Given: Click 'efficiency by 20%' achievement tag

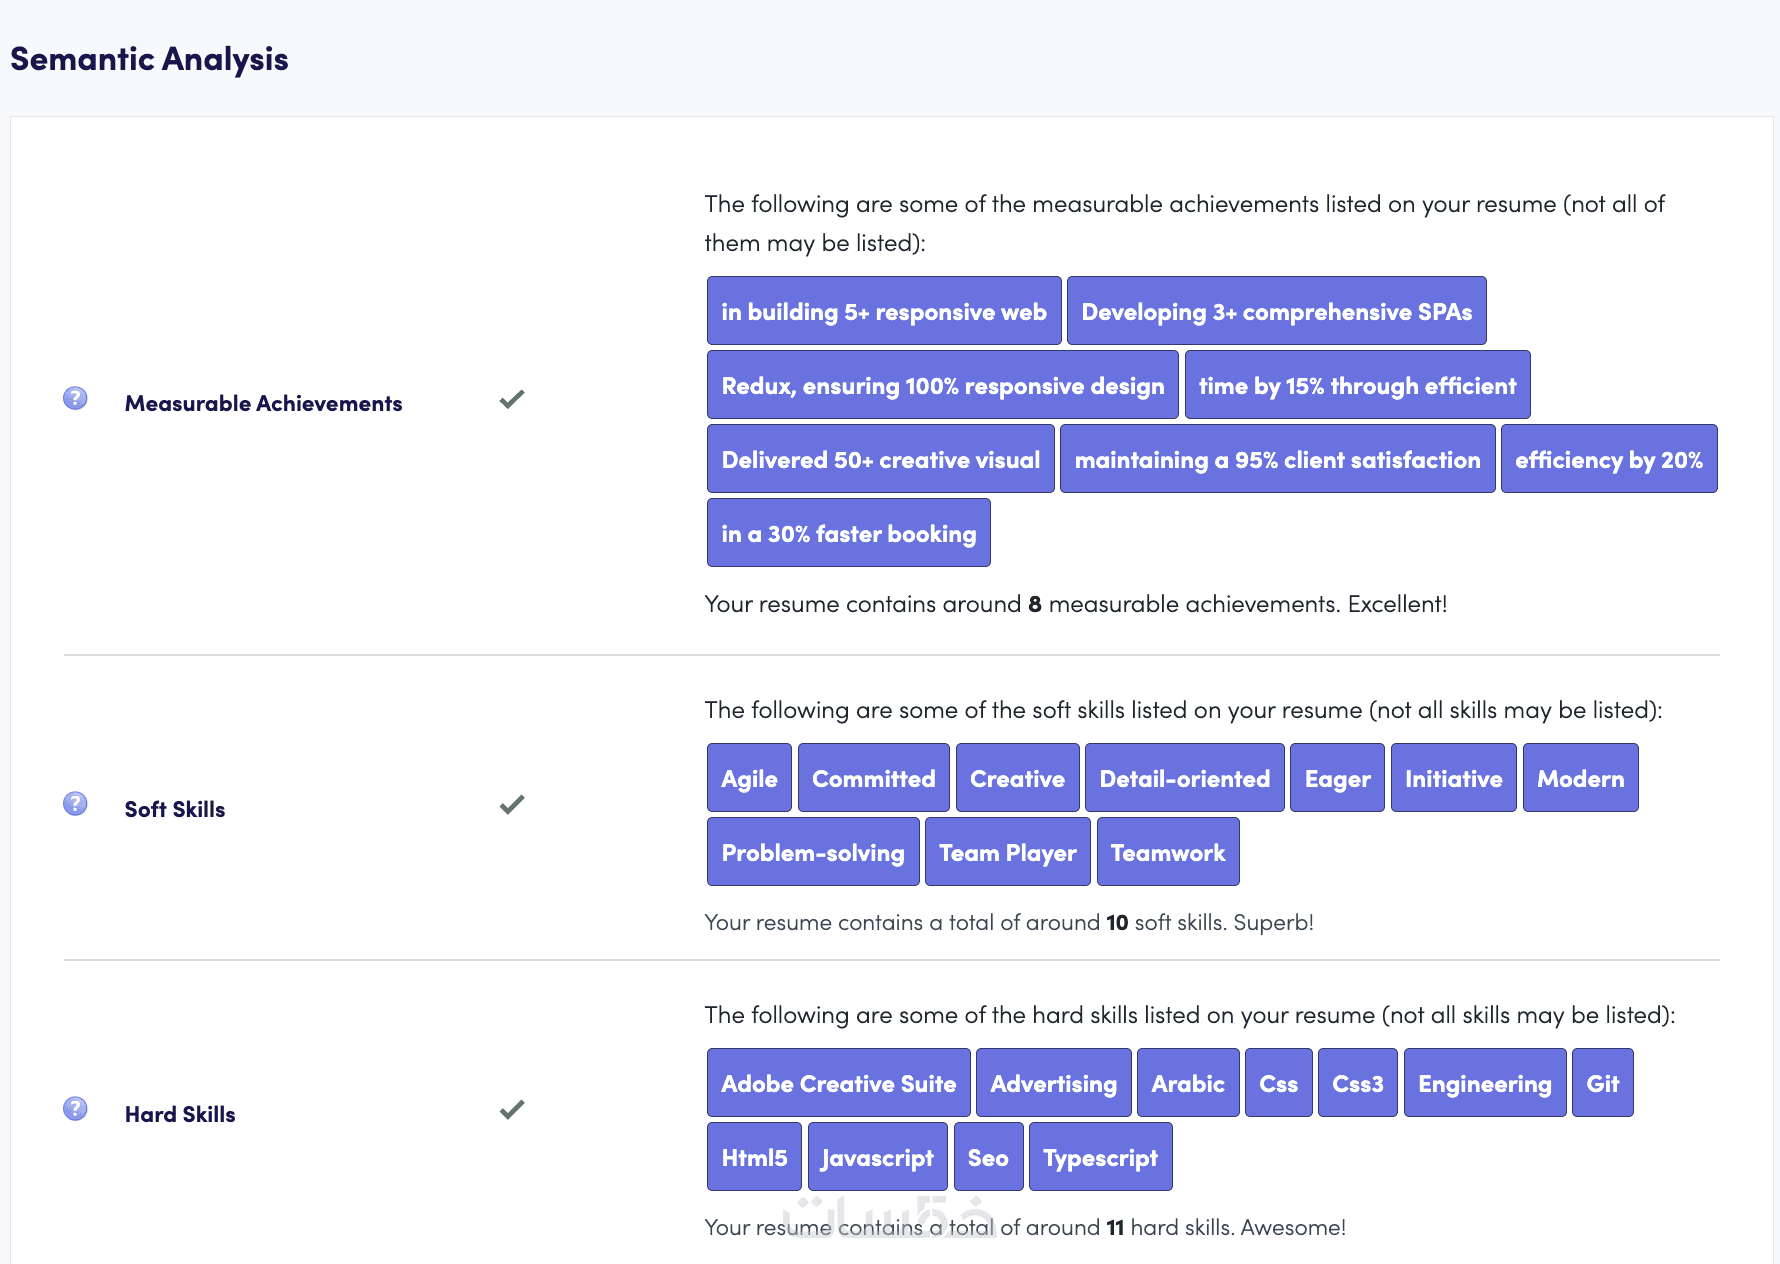Looking at the screenshot, I should (1608, 459).
